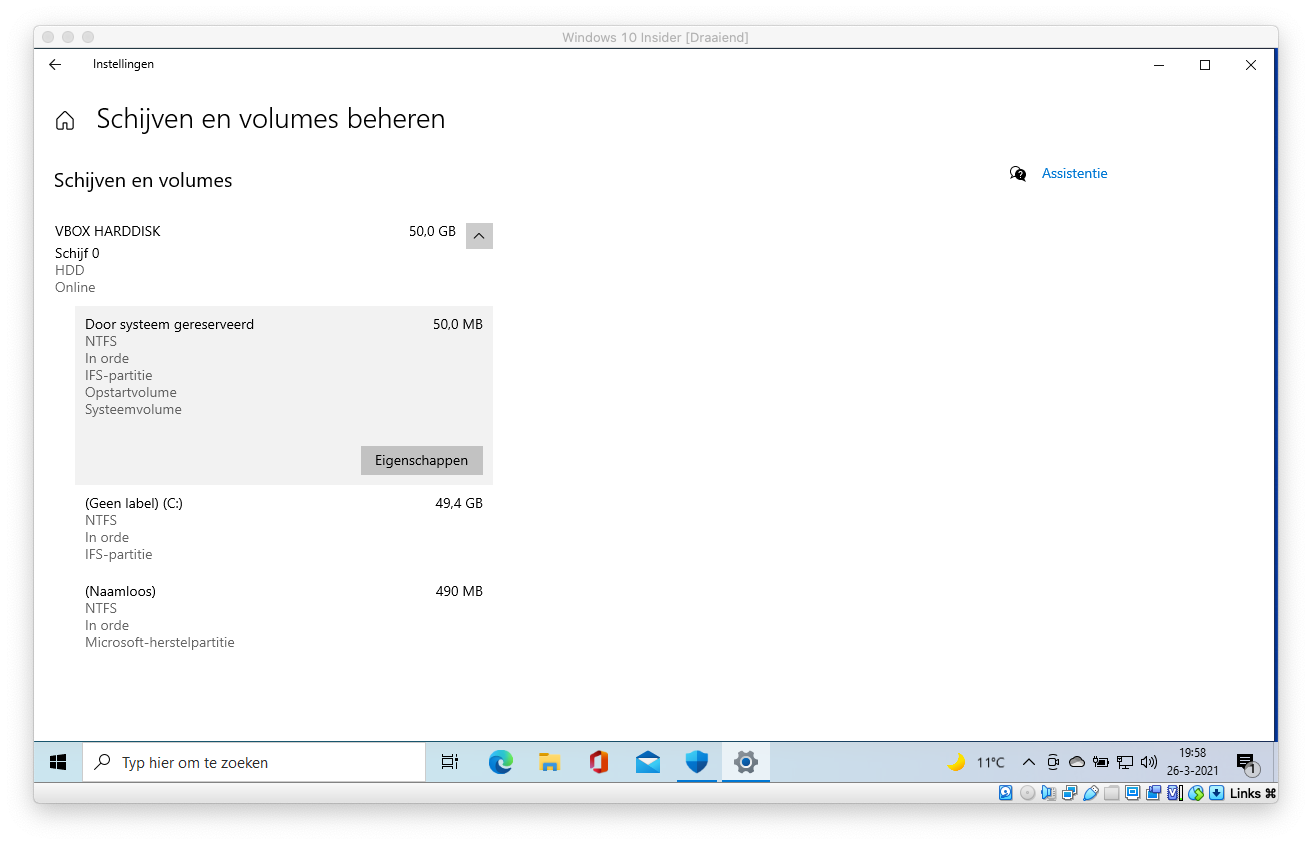1312x845 pixels.
Task: Show hidden system tray icons
Action: pos(1028,762)
